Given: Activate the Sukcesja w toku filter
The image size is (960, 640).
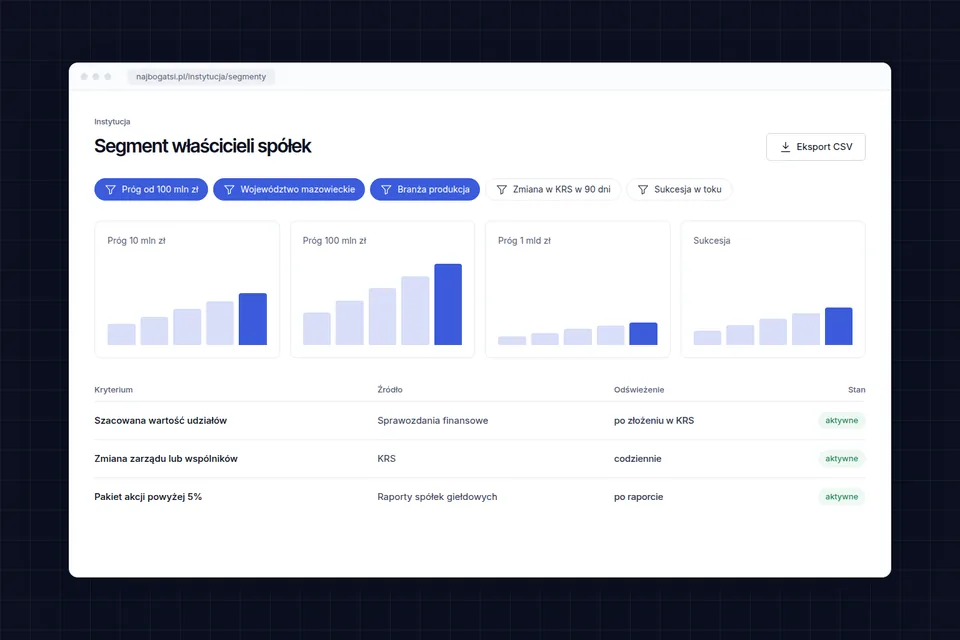Looking at the screenshot, I should [680, 189].
